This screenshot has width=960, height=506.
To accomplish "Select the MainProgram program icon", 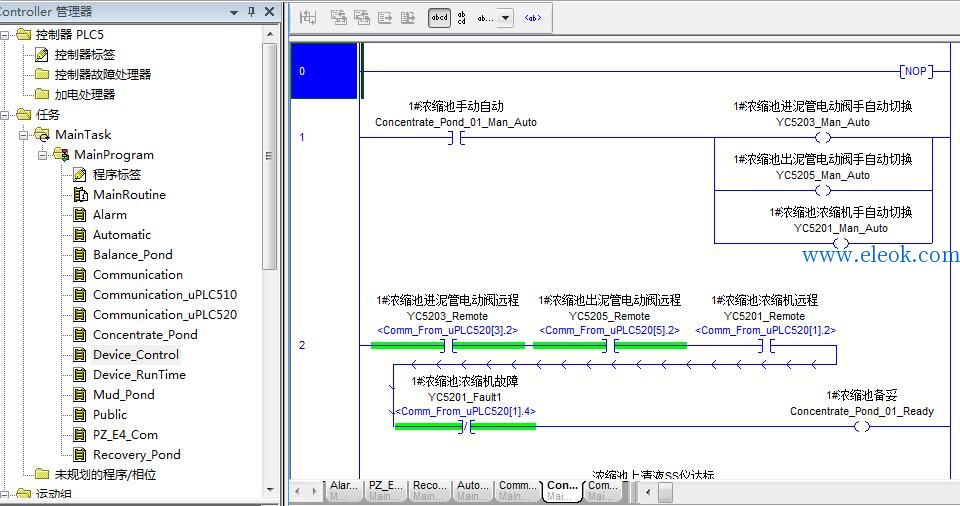I will coord(61,154).
